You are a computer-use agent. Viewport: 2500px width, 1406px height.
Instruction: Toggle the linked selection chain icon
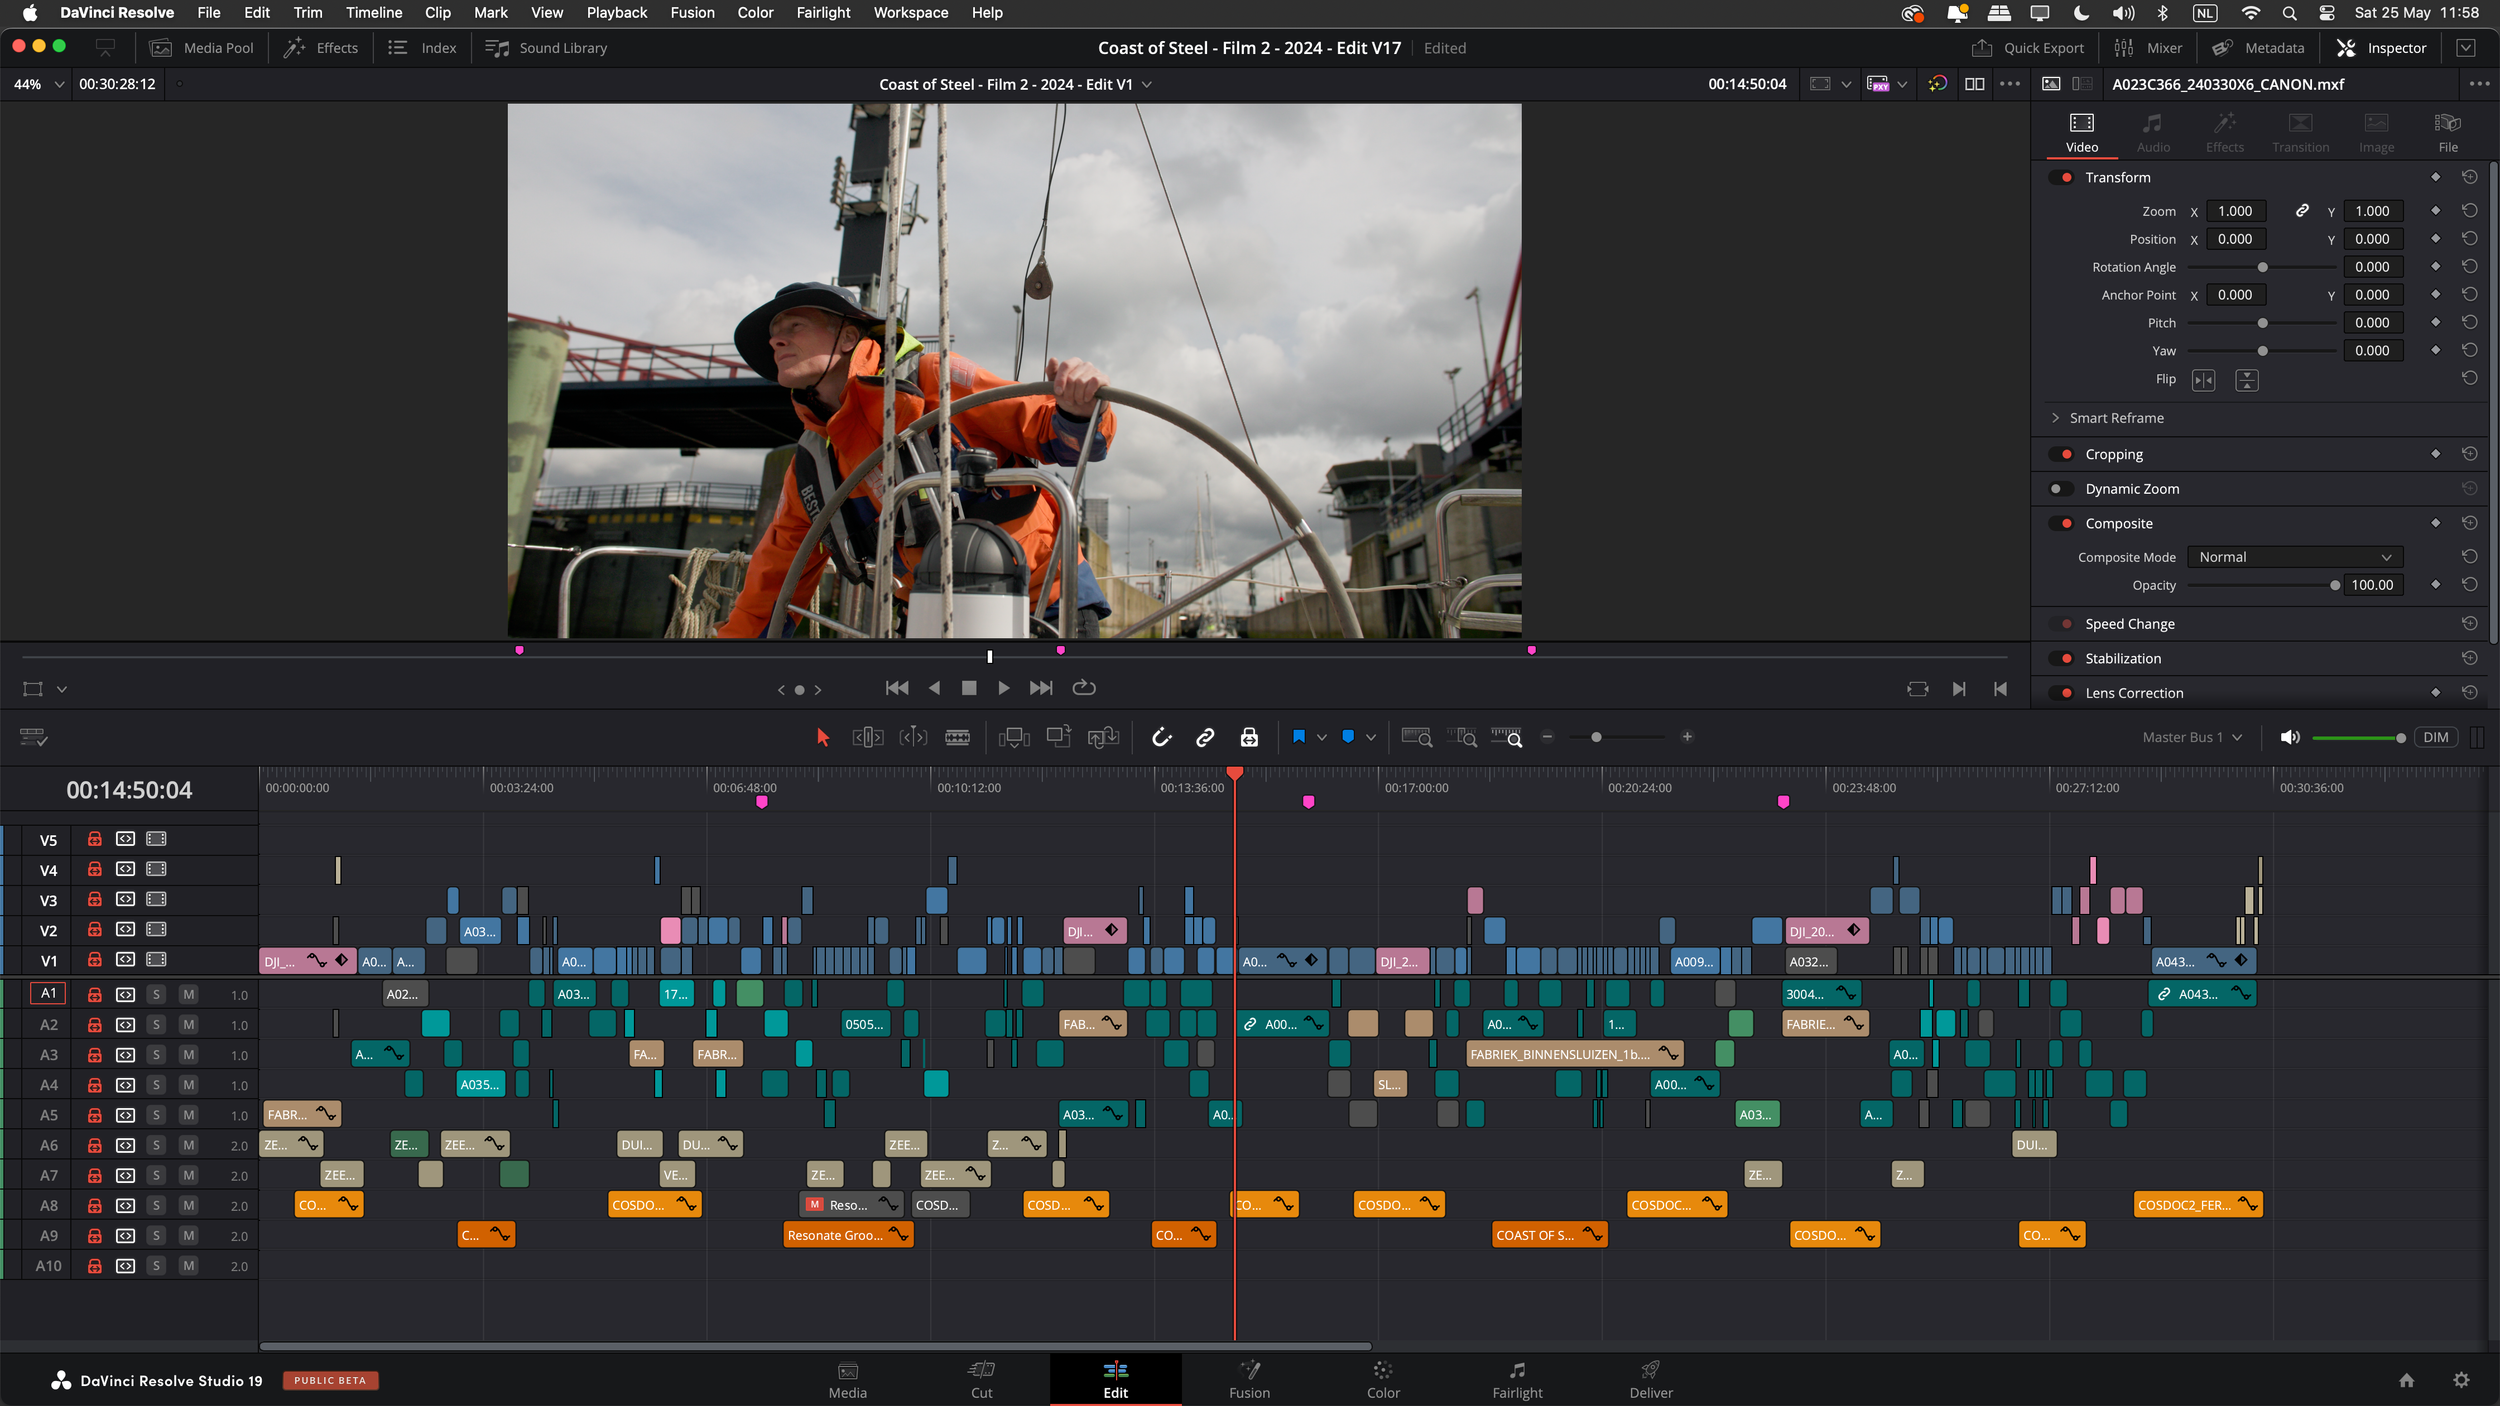1205,738
